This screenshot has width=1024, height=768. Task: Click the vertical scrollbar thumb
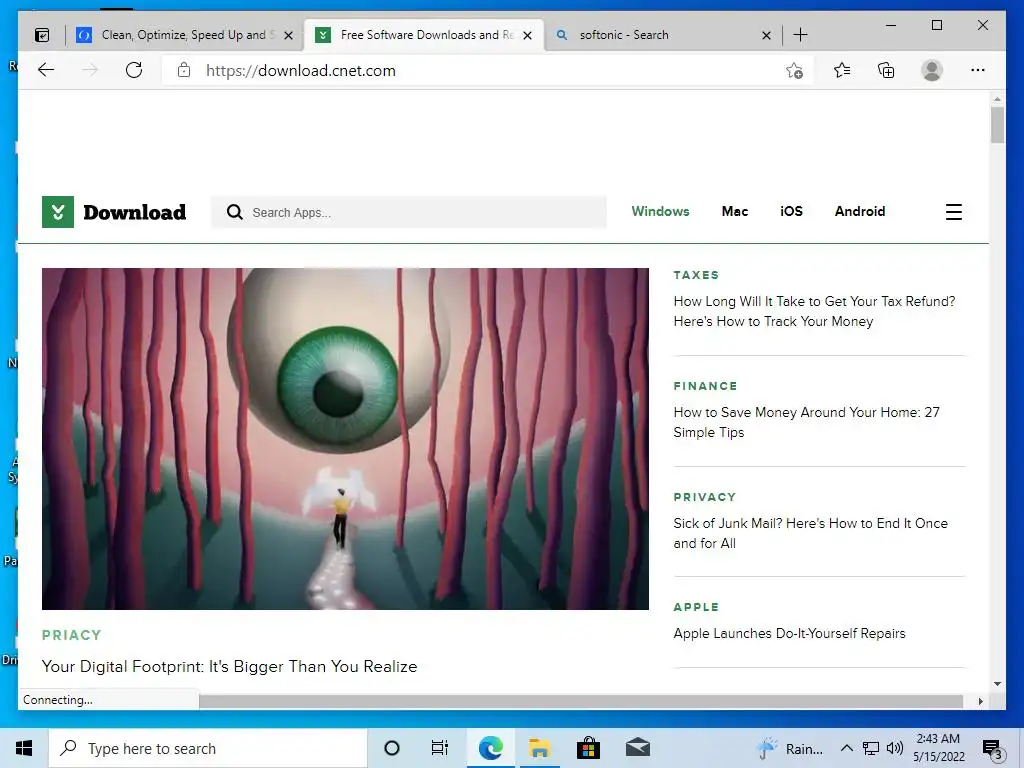(x=997, y=125)
